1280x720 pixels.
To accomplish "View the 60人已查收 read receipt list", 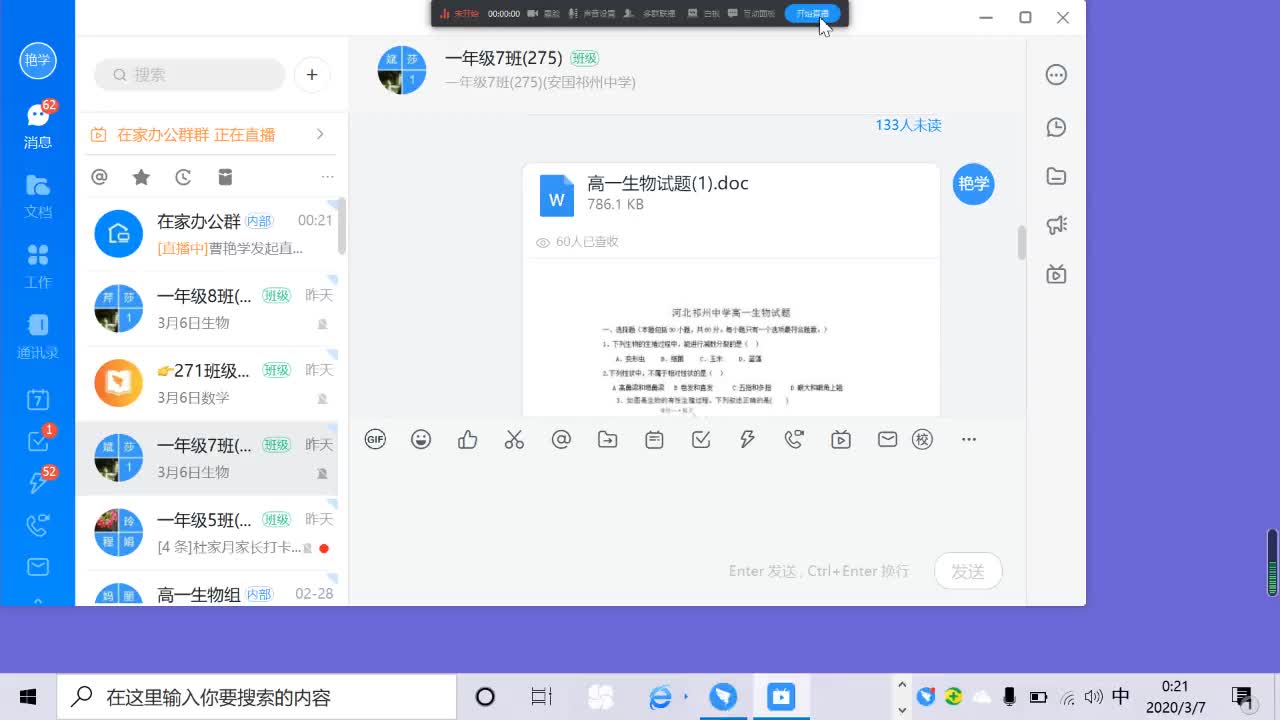I will click(577, 242).
